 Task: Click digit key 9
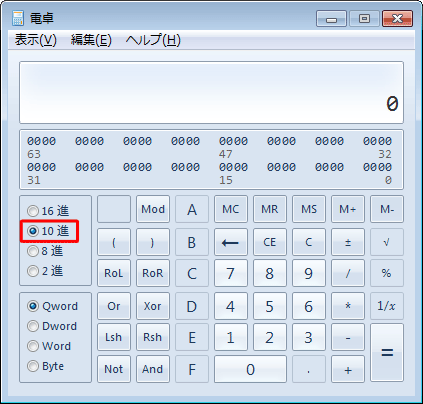[x=309, y=273]
